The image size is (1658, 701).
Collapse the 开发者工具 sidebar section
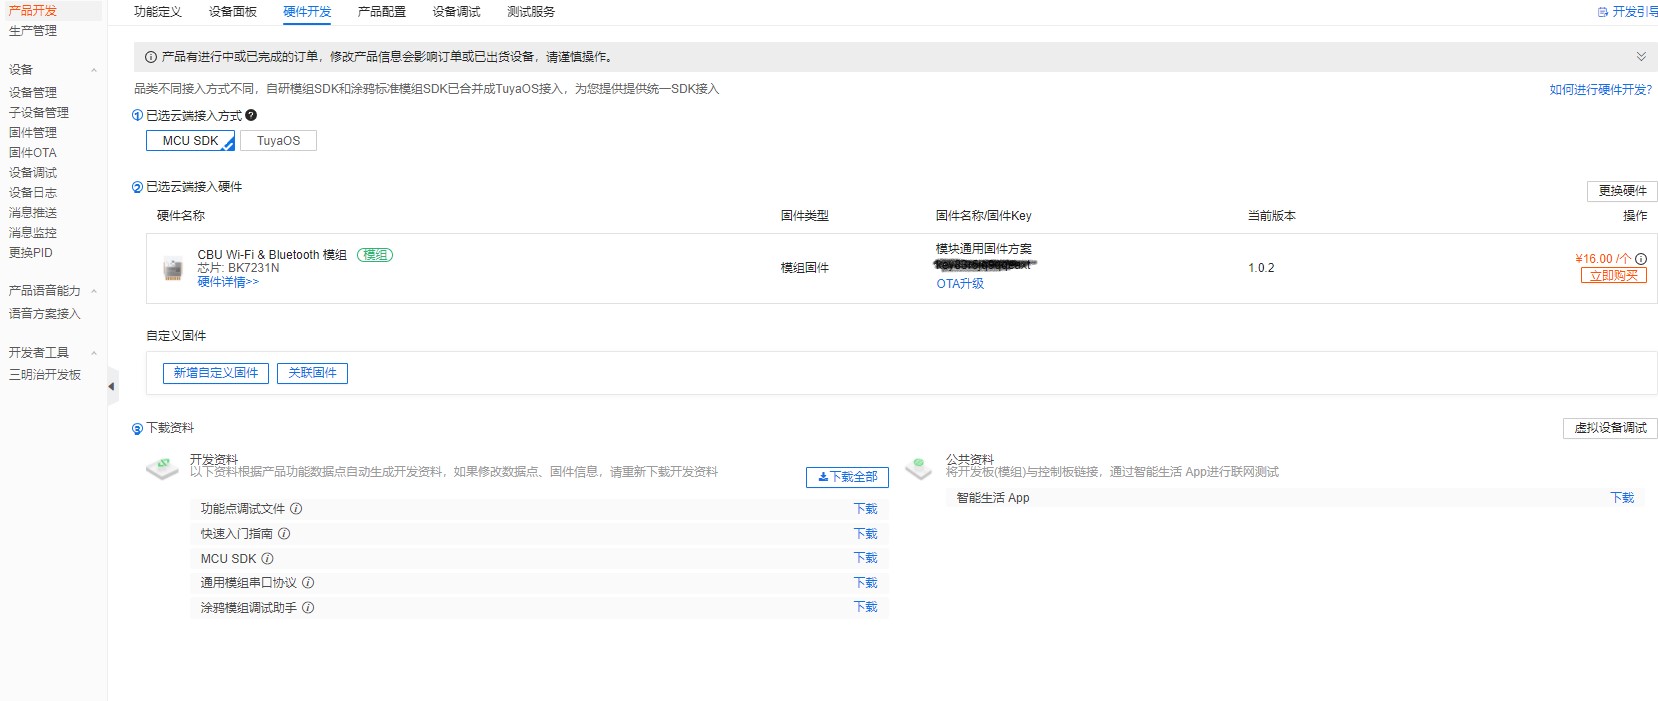[x=94, y=353]
